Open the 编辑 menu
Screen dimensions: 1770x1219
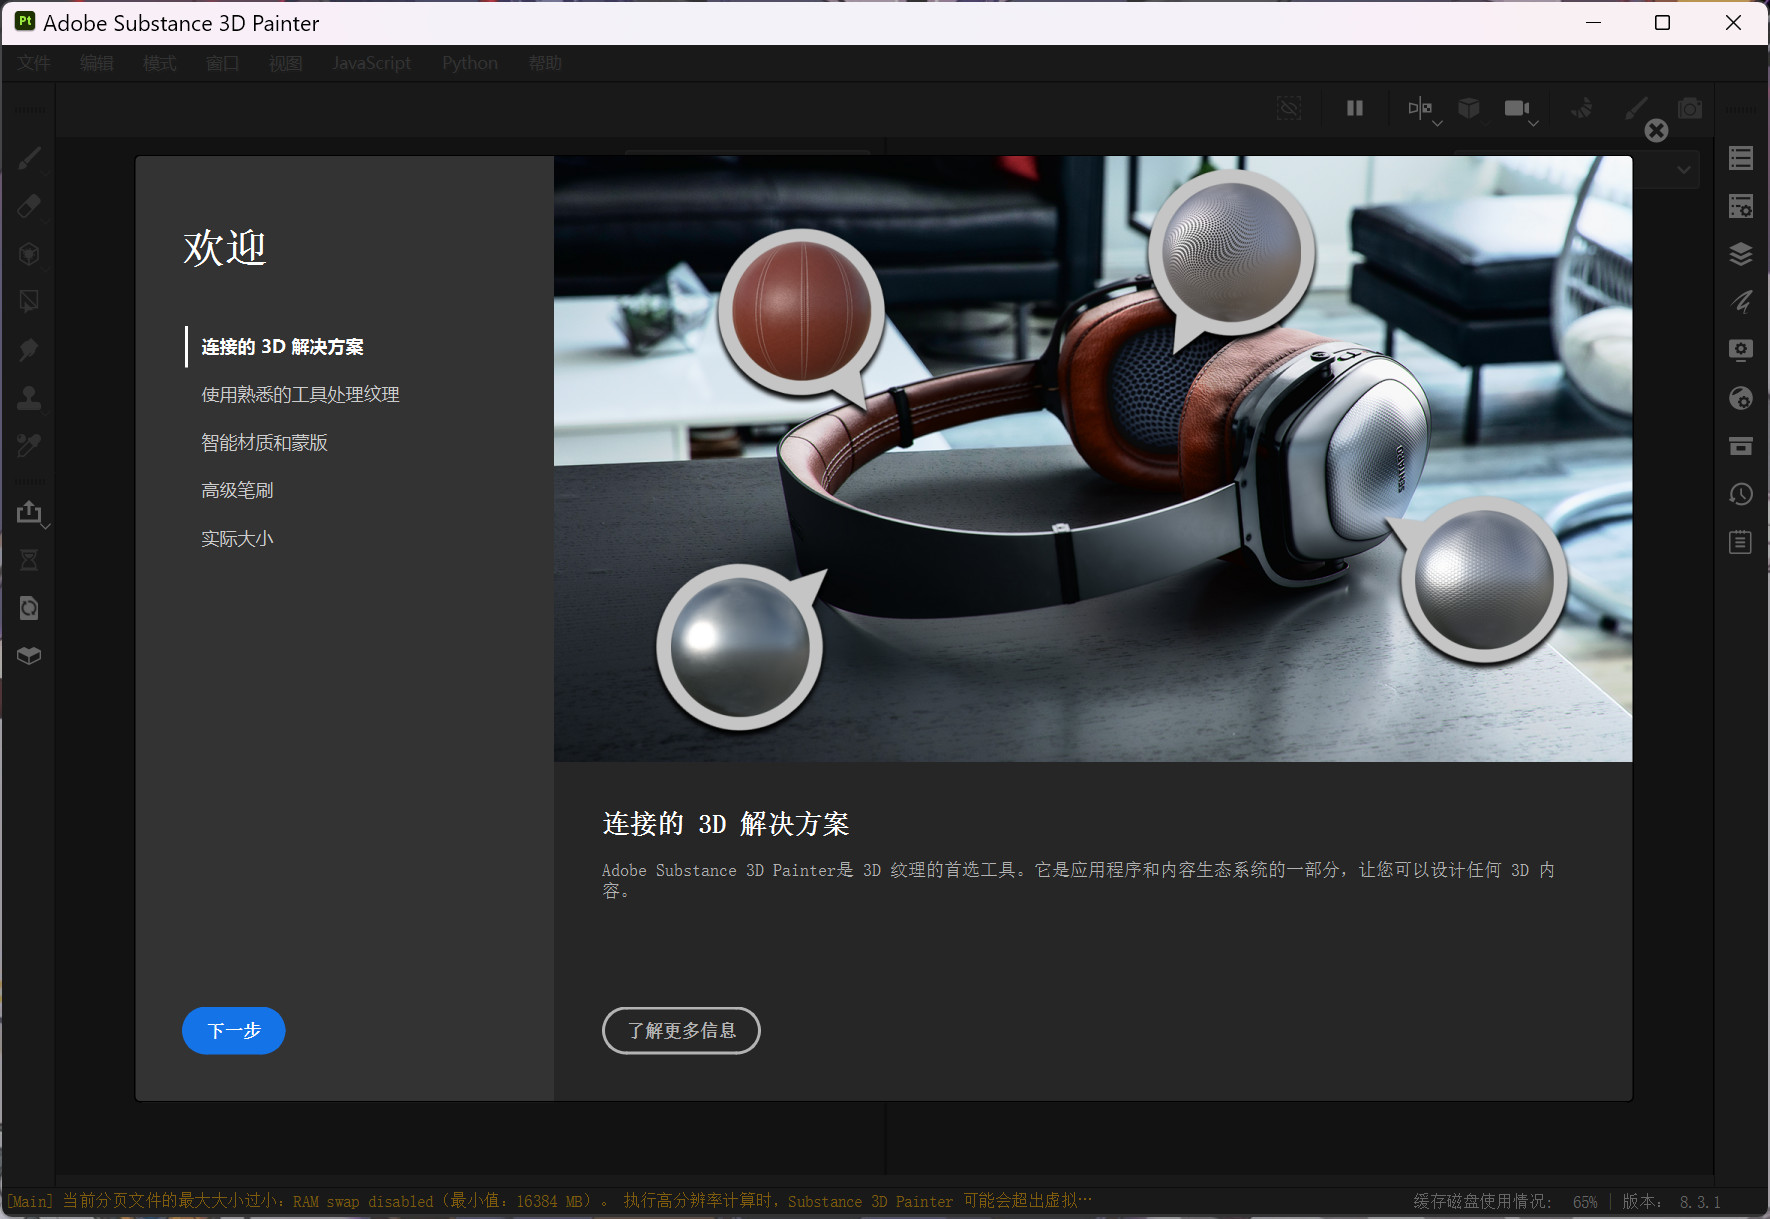97,63
